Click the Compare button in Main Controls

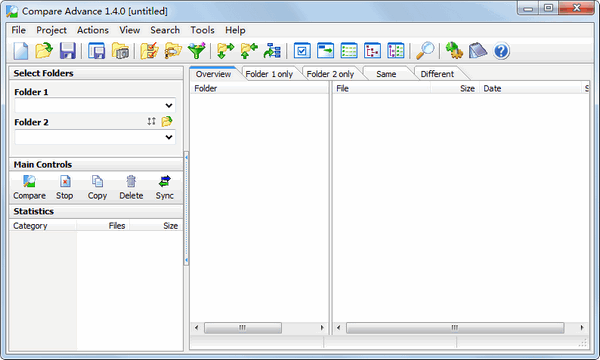29,187
